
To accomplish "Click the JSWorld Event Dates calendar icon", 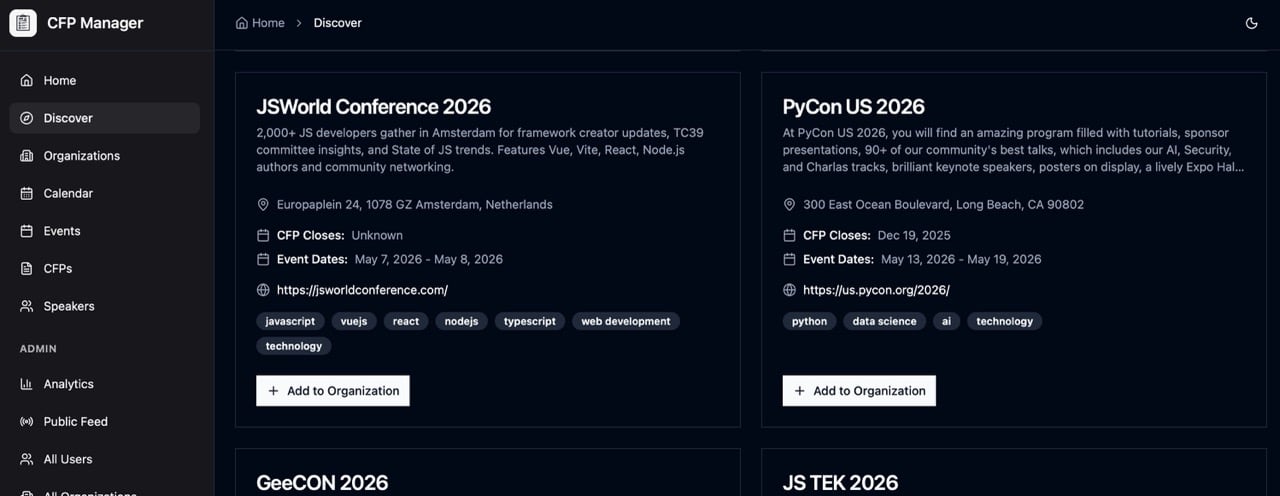I will coord(263,259).
